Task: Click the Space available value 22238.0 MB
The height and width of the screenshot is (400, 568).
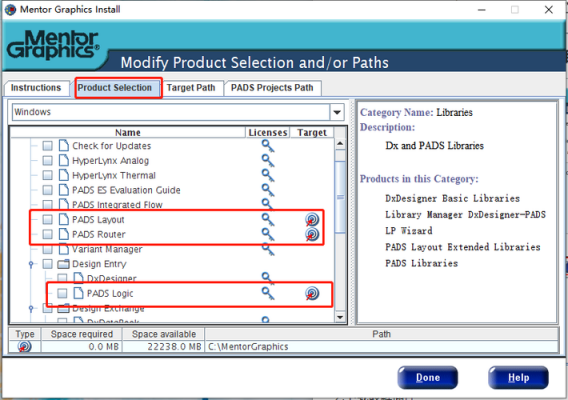Action: pyautogui.click(x=174, y=347)
